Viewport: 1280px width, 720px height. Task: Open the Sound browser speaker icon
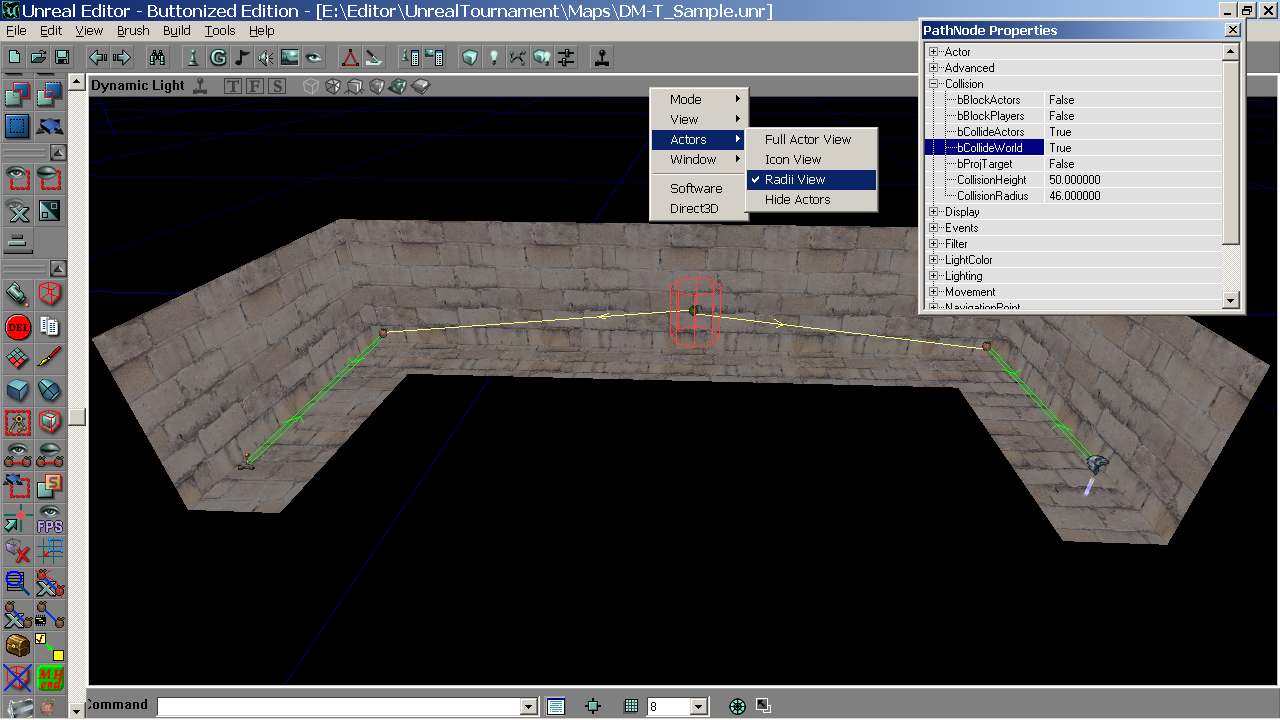pyautogui.click(x=266, y=57)
